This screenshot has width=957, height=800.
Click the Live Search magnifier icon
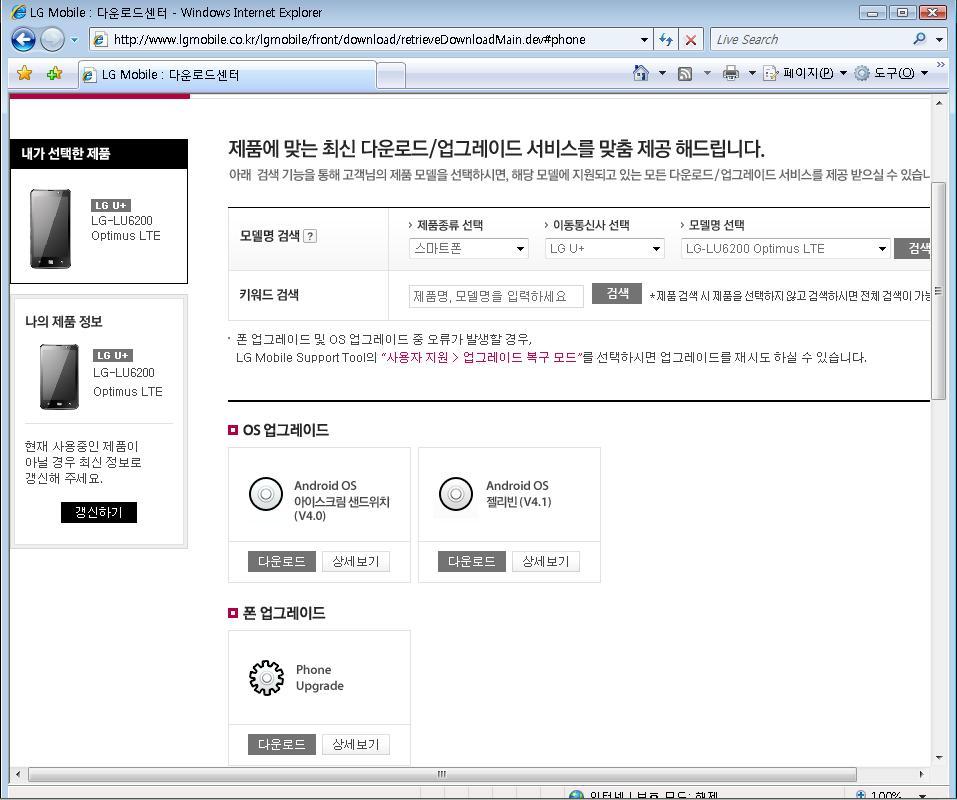tap(919, 39)
